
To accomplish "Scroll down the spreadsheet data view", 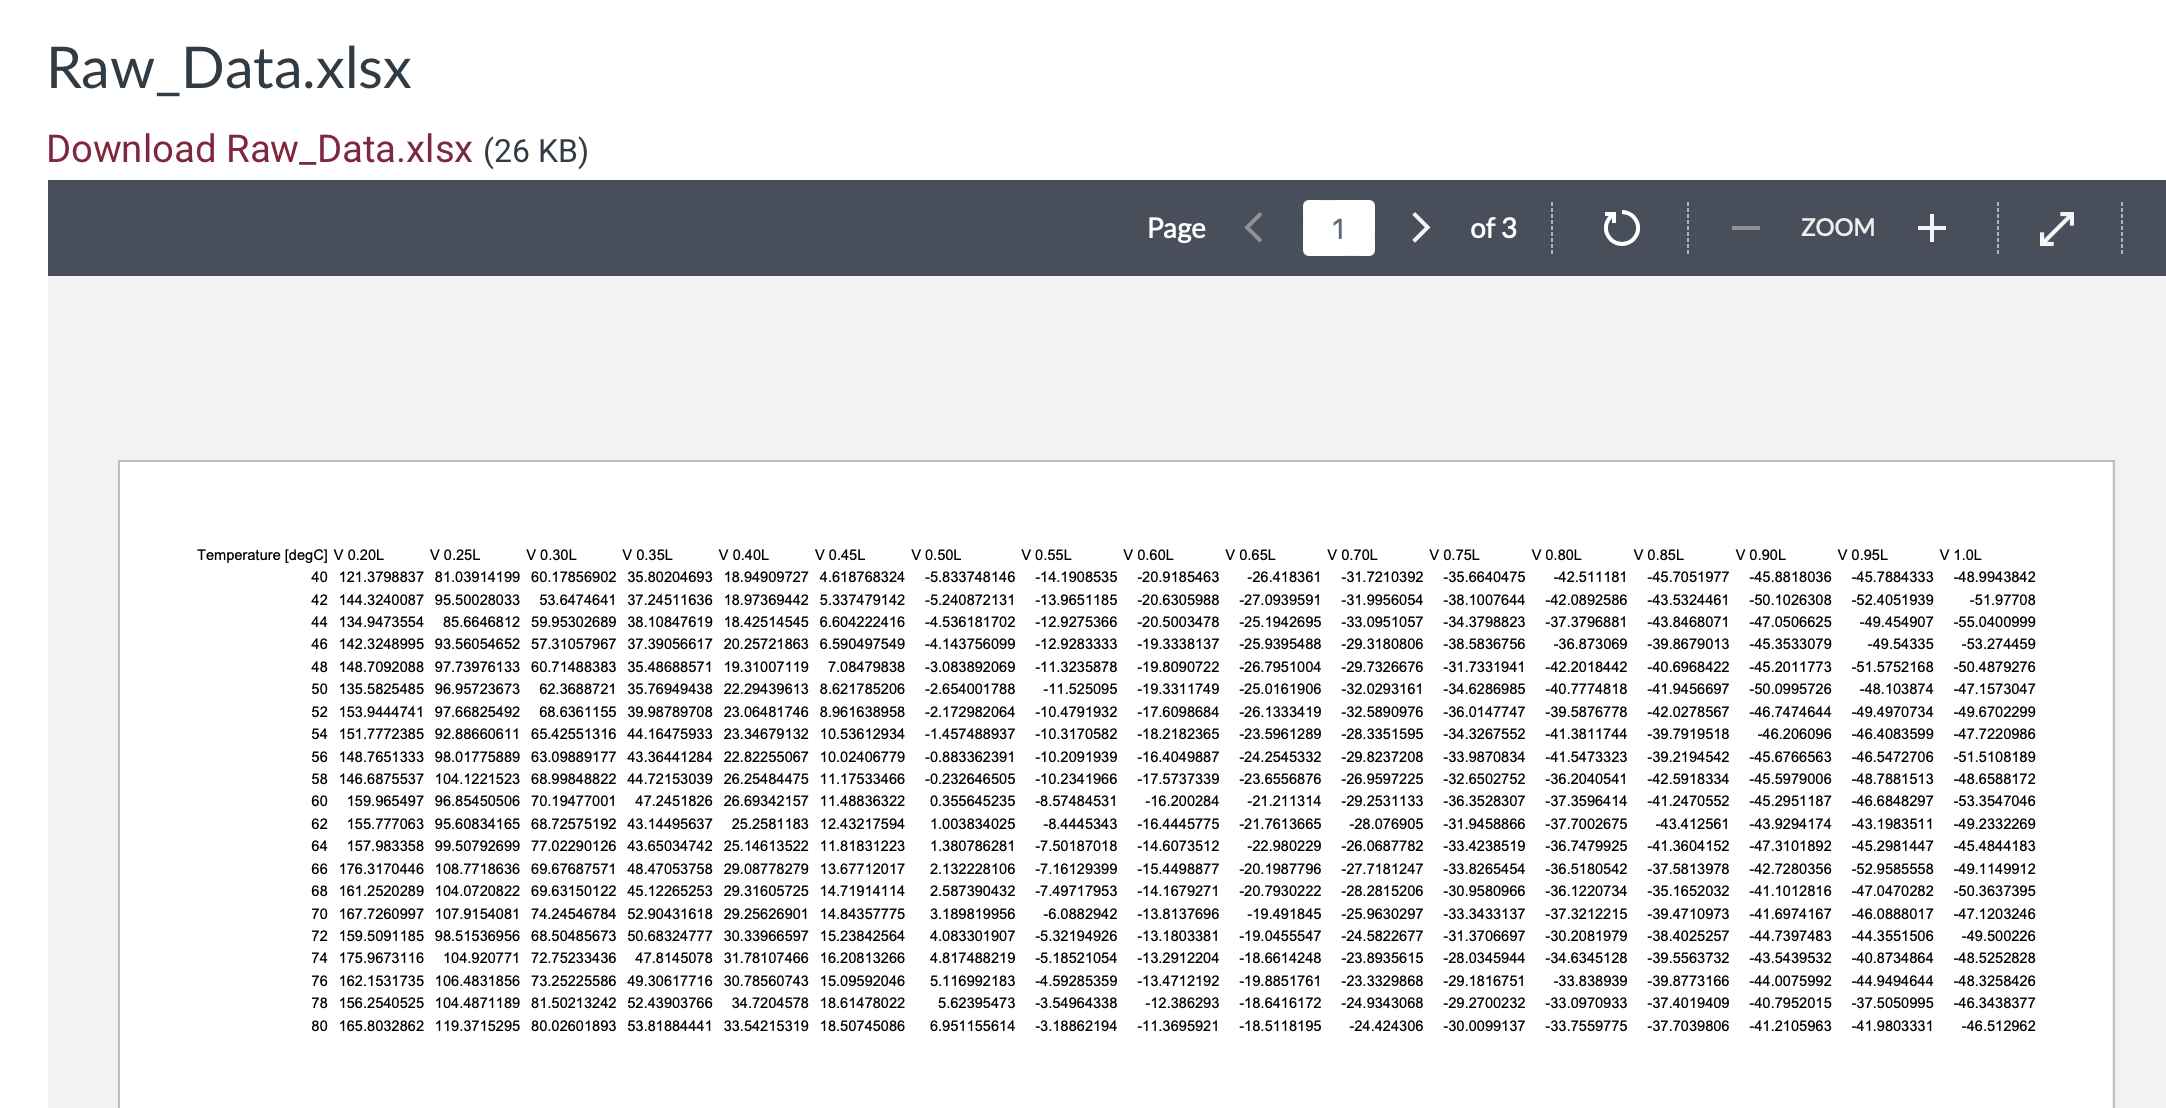I will pos(1414,230).
